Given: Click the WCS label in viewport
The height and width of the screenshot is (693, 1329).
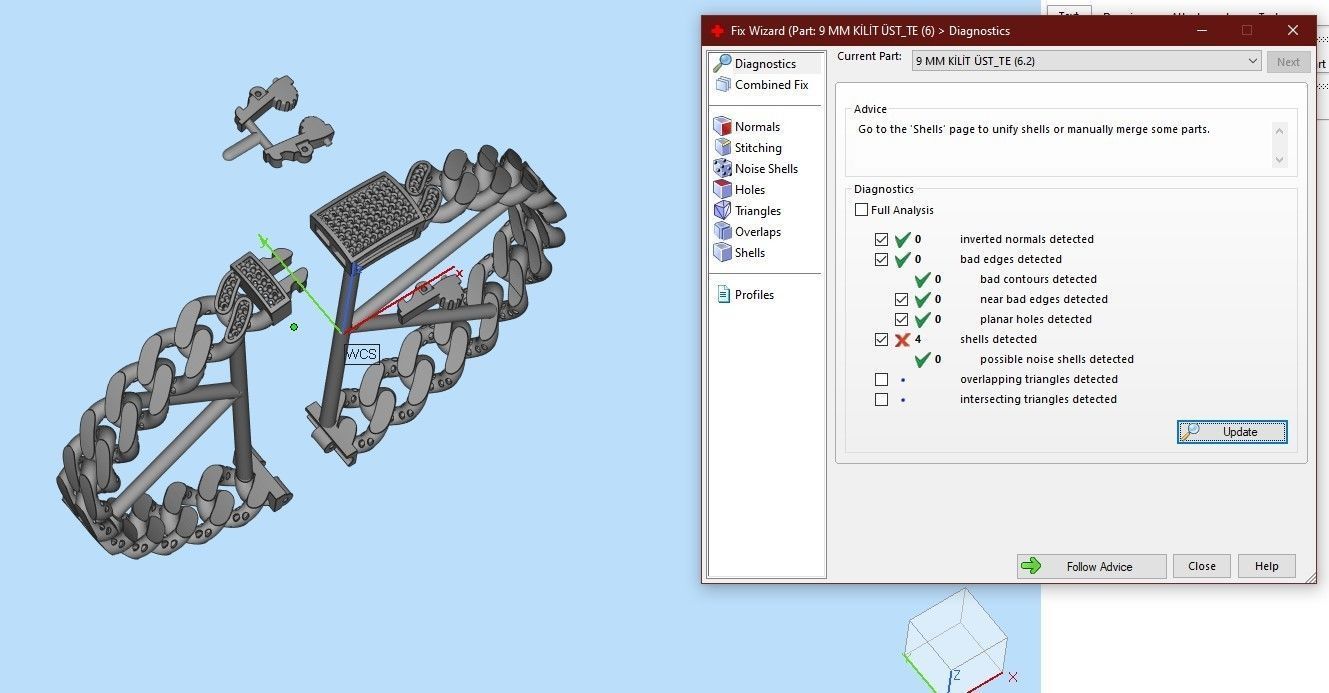Looking at the screenshot, I should point(362,354).
